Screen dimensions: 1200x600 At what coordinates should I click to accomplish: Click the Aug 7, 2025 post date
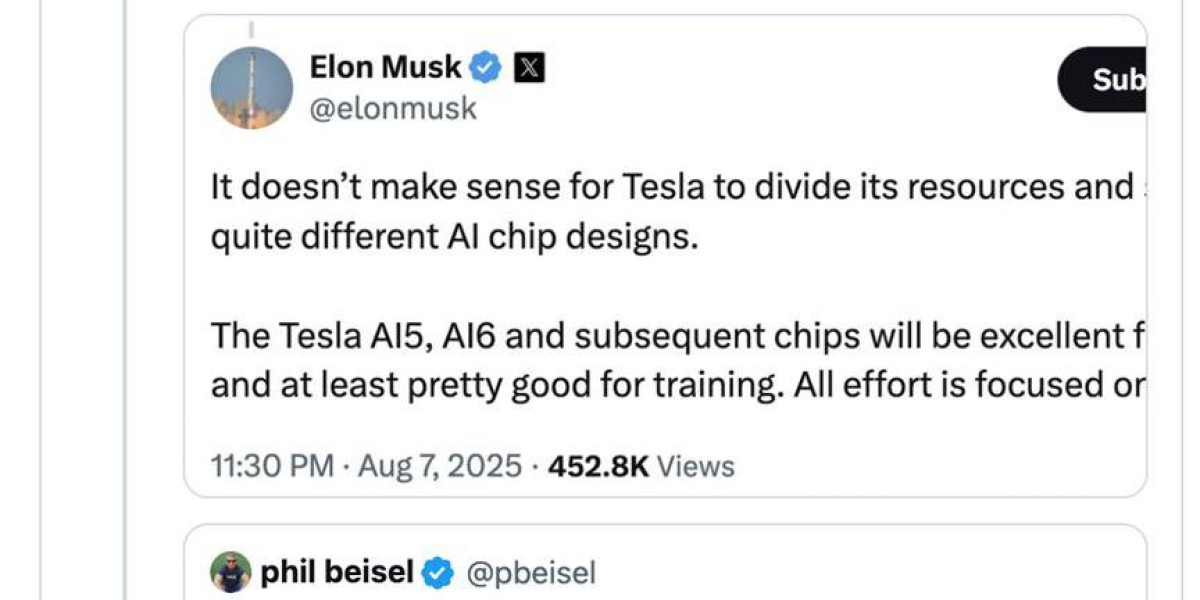coord(441,466)
